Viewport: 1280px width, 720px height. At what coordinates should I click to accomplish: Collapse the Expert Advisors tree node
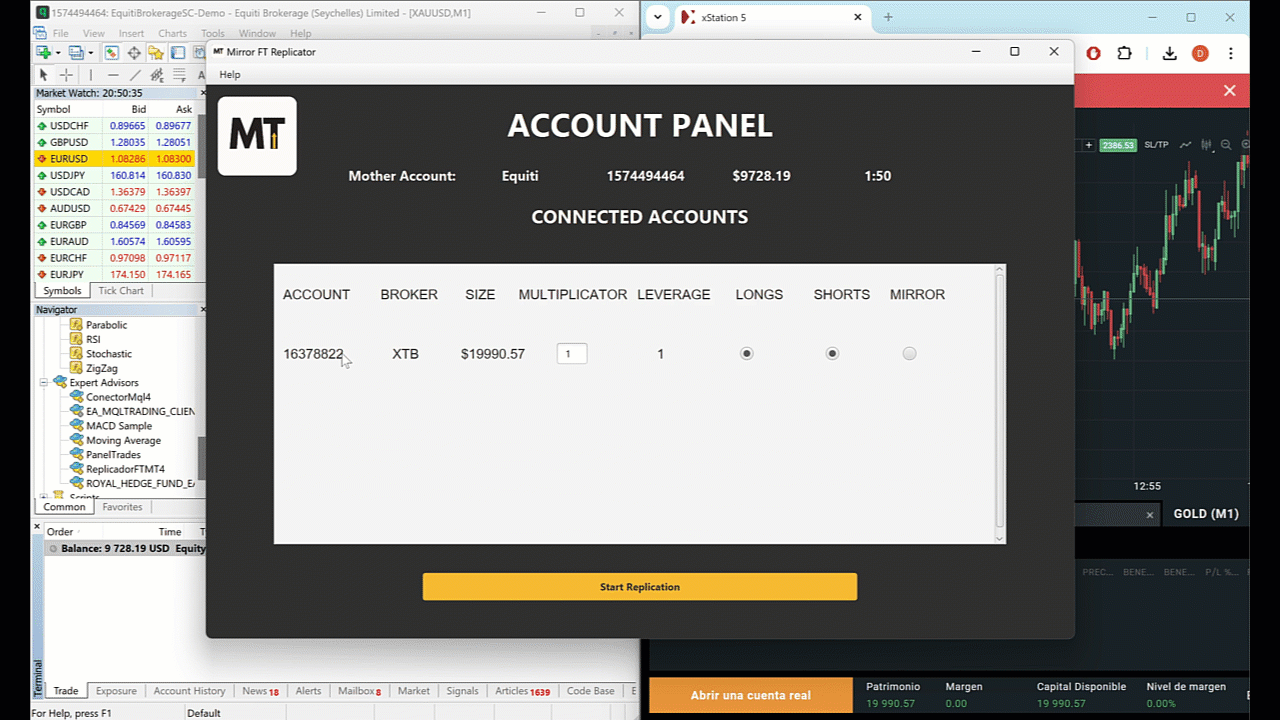[x=44, y=383]
